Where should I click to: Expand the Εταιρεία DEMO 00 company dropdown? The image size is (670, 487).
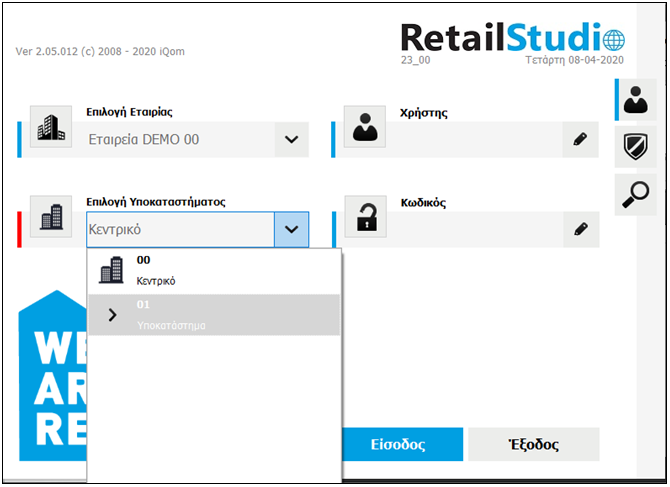tap(291, 140)
